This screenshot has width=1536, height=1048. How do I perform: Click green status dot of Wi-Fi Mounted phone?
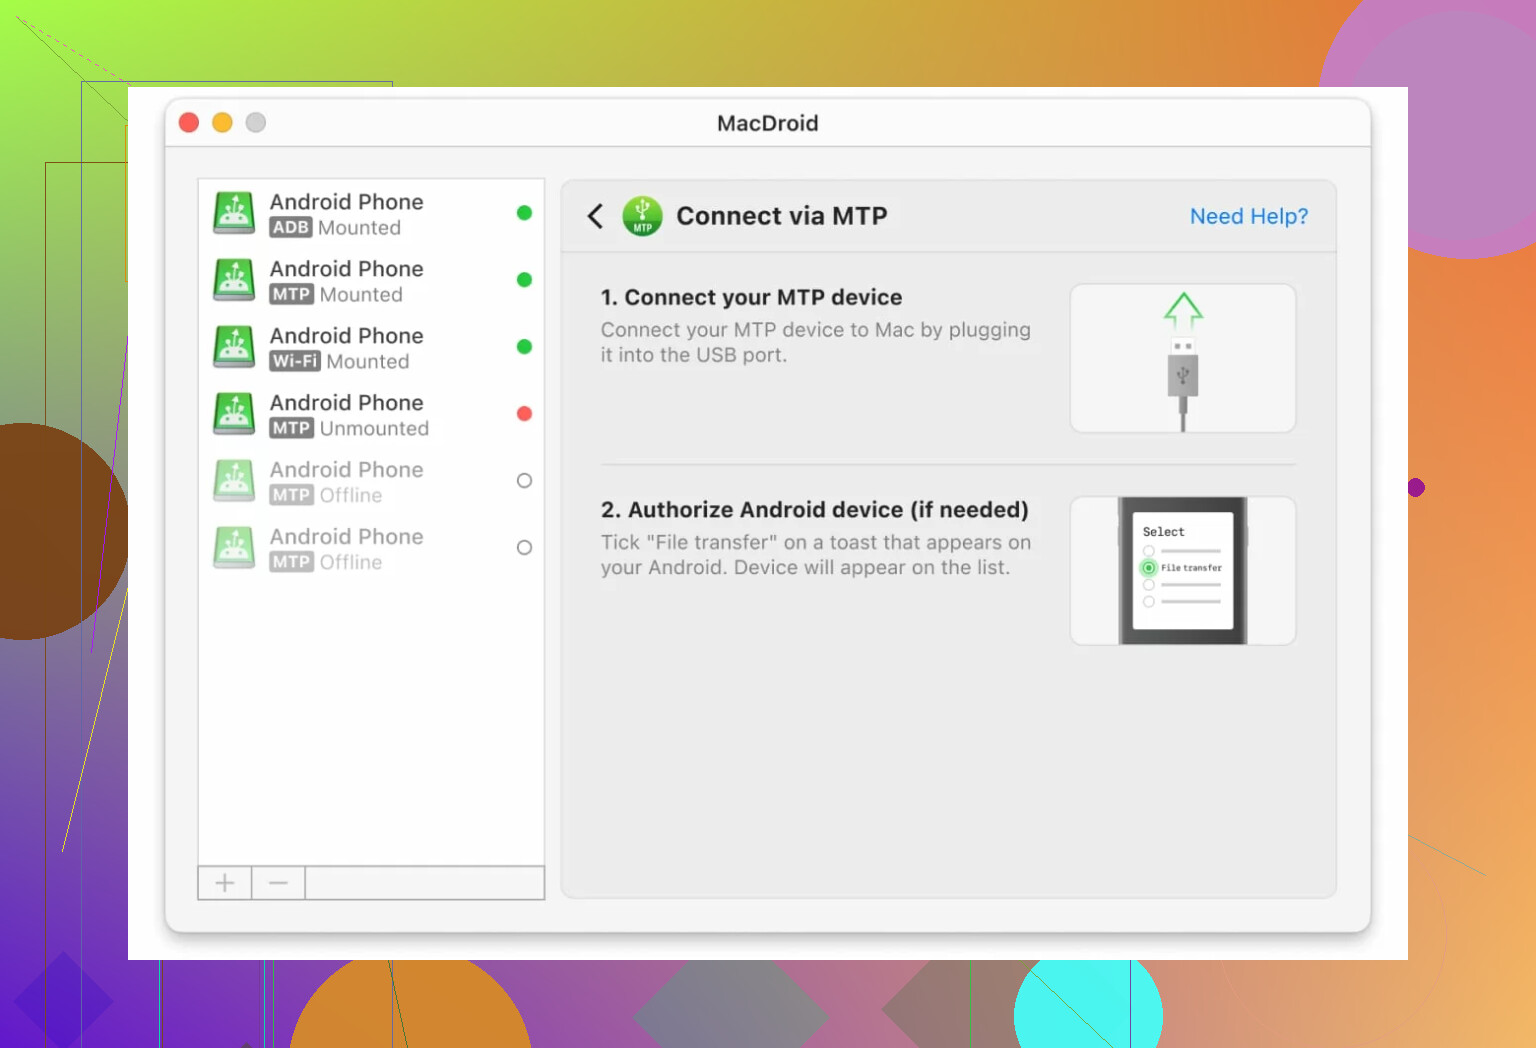coord(524,347)
